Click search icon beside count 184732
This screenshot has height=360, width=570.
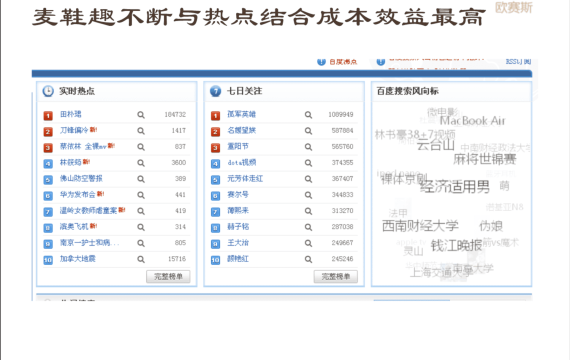tap(141, 115)
